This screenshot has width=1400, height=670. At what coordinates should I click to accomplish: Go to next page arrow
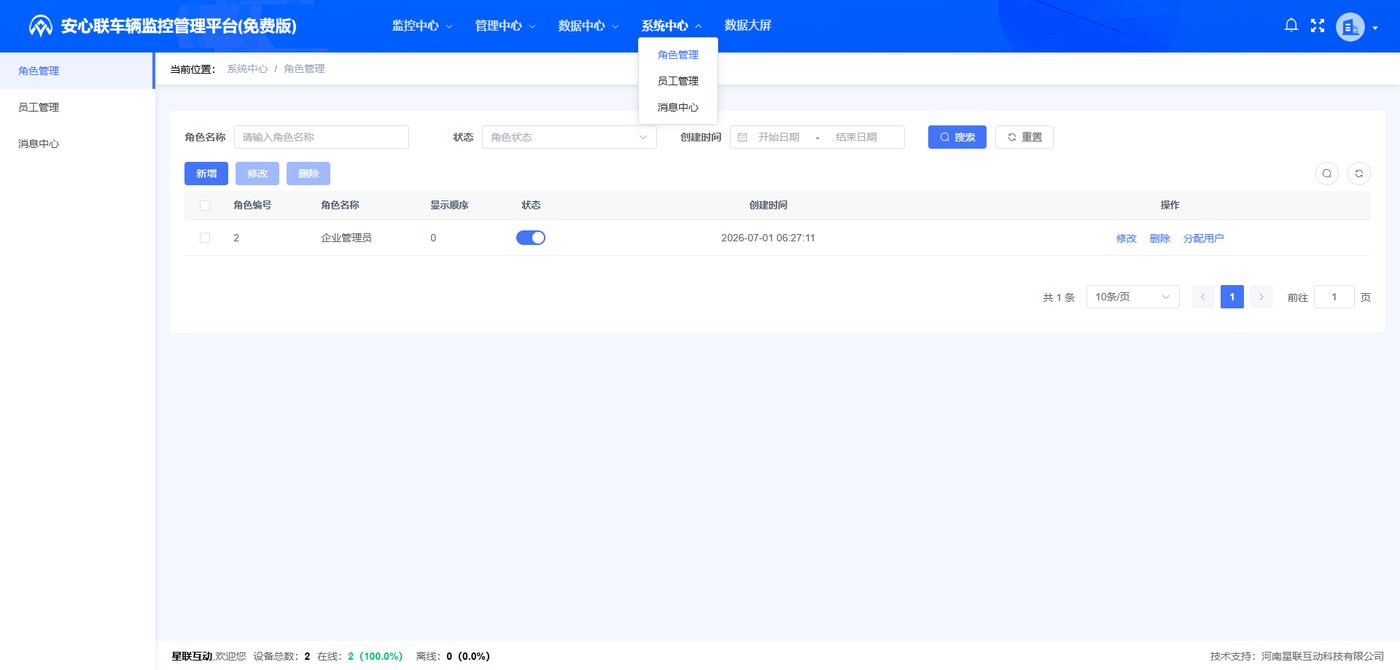[1261, 297]
